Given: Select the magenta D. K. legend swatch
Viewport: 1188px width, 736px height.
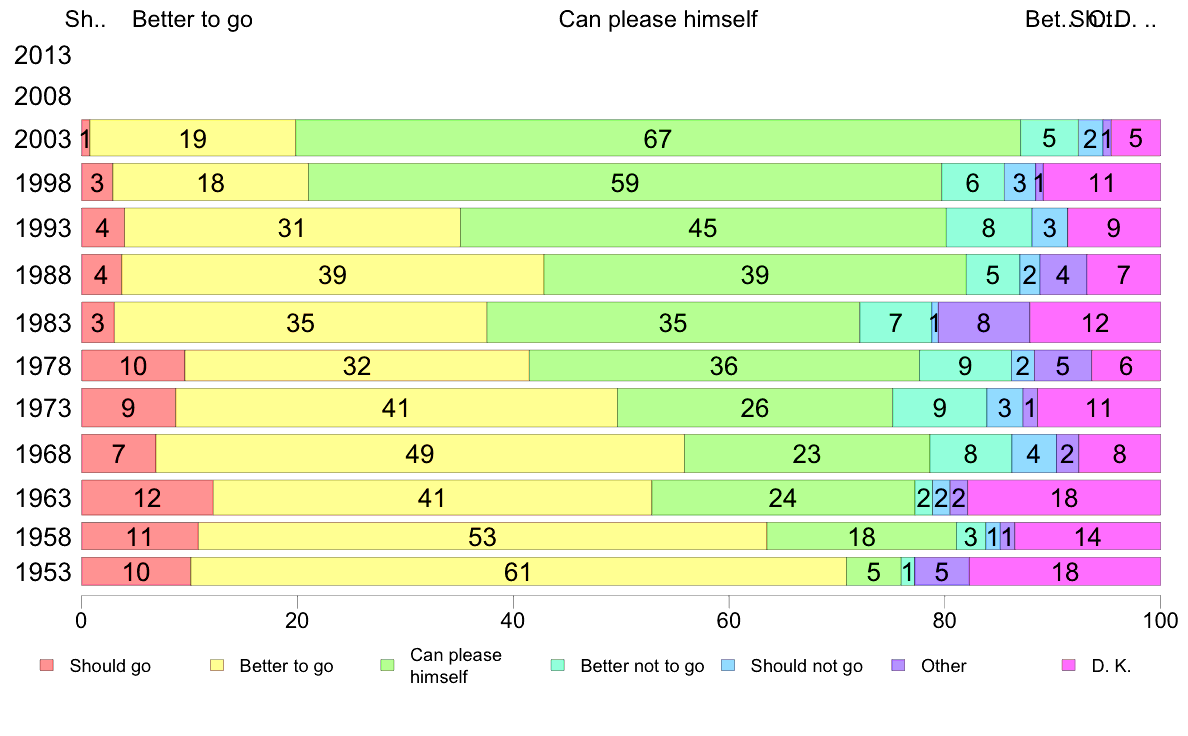Looking at the screenshot, I should point(1069,666).
